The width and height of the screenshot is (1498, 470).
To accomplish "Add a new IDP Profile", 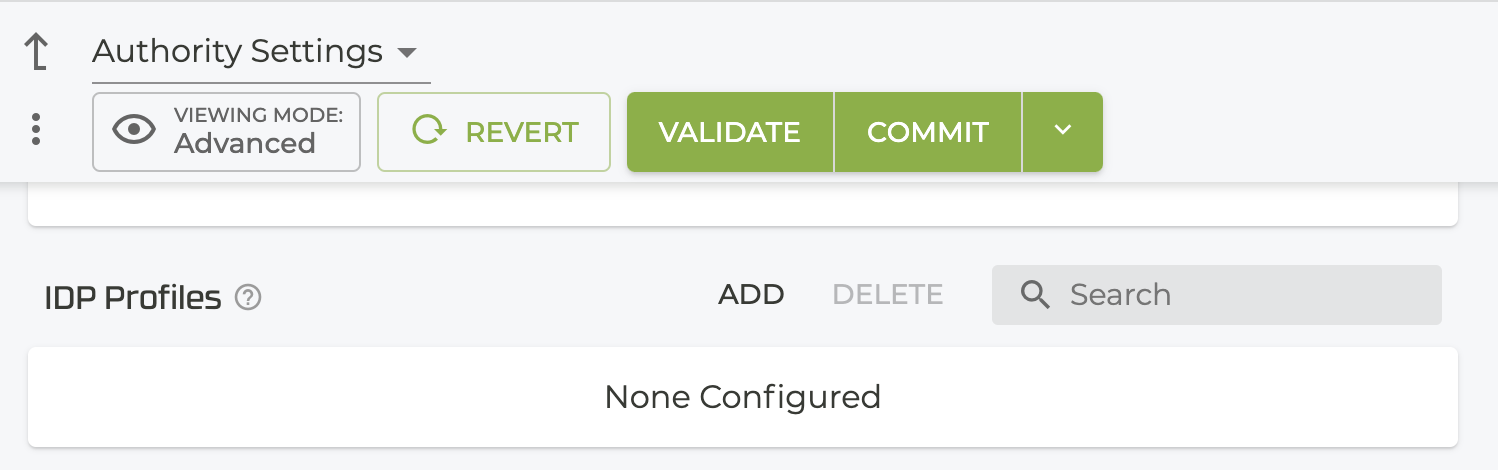I will point(751,295).
